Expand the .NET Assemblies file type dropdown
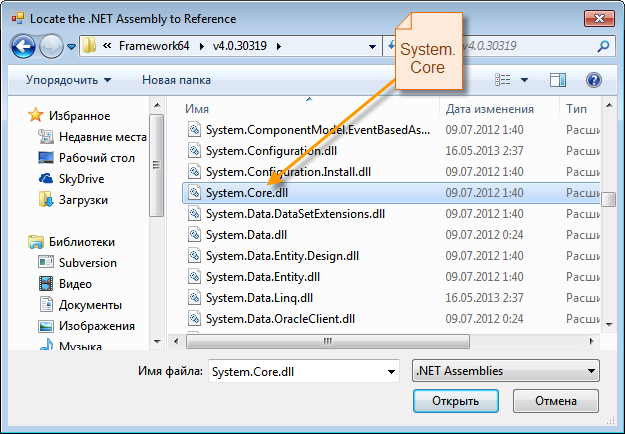The image size is (625, 434). [x=505, y=371]
